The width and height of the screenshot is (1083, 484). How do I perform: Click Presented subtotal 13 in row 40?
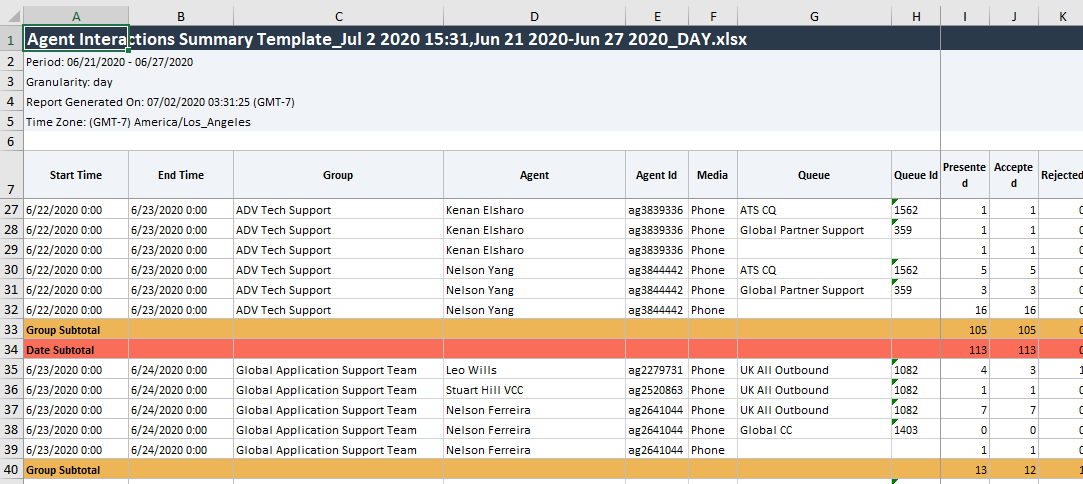(x=965, y=470)
